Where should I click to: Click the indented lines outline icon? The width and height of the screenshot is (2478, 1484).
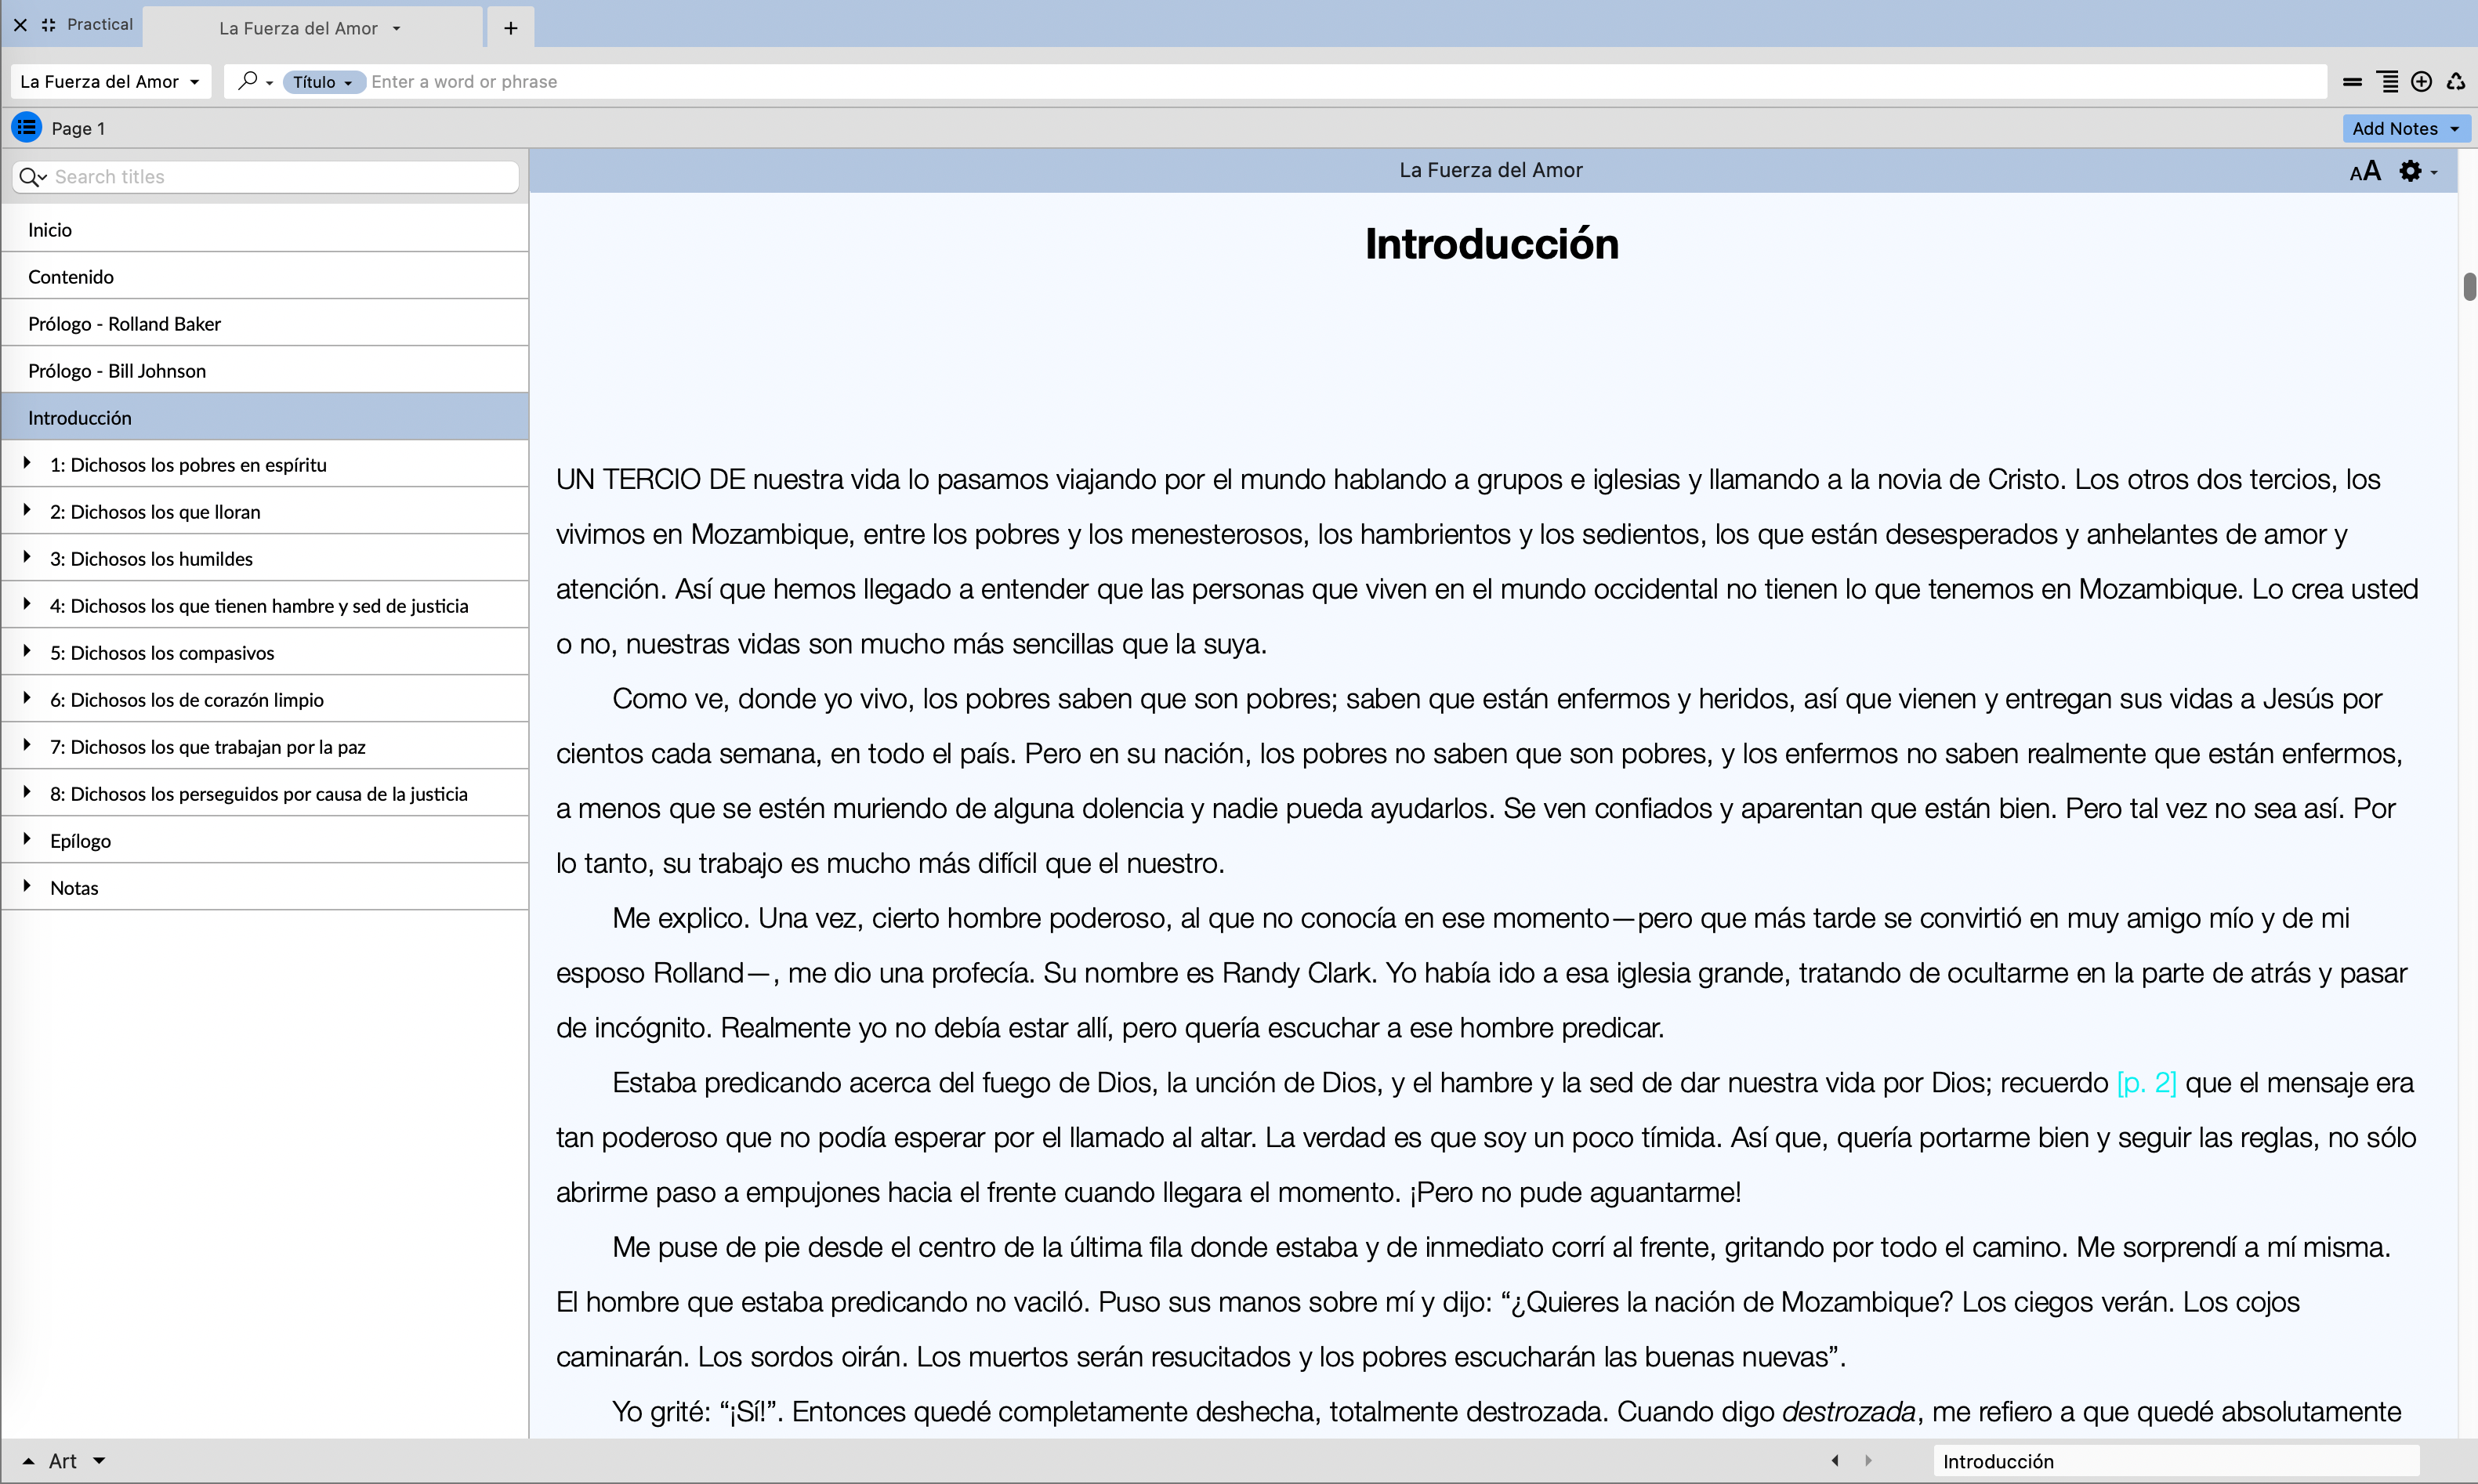[x=2387, y=82]
